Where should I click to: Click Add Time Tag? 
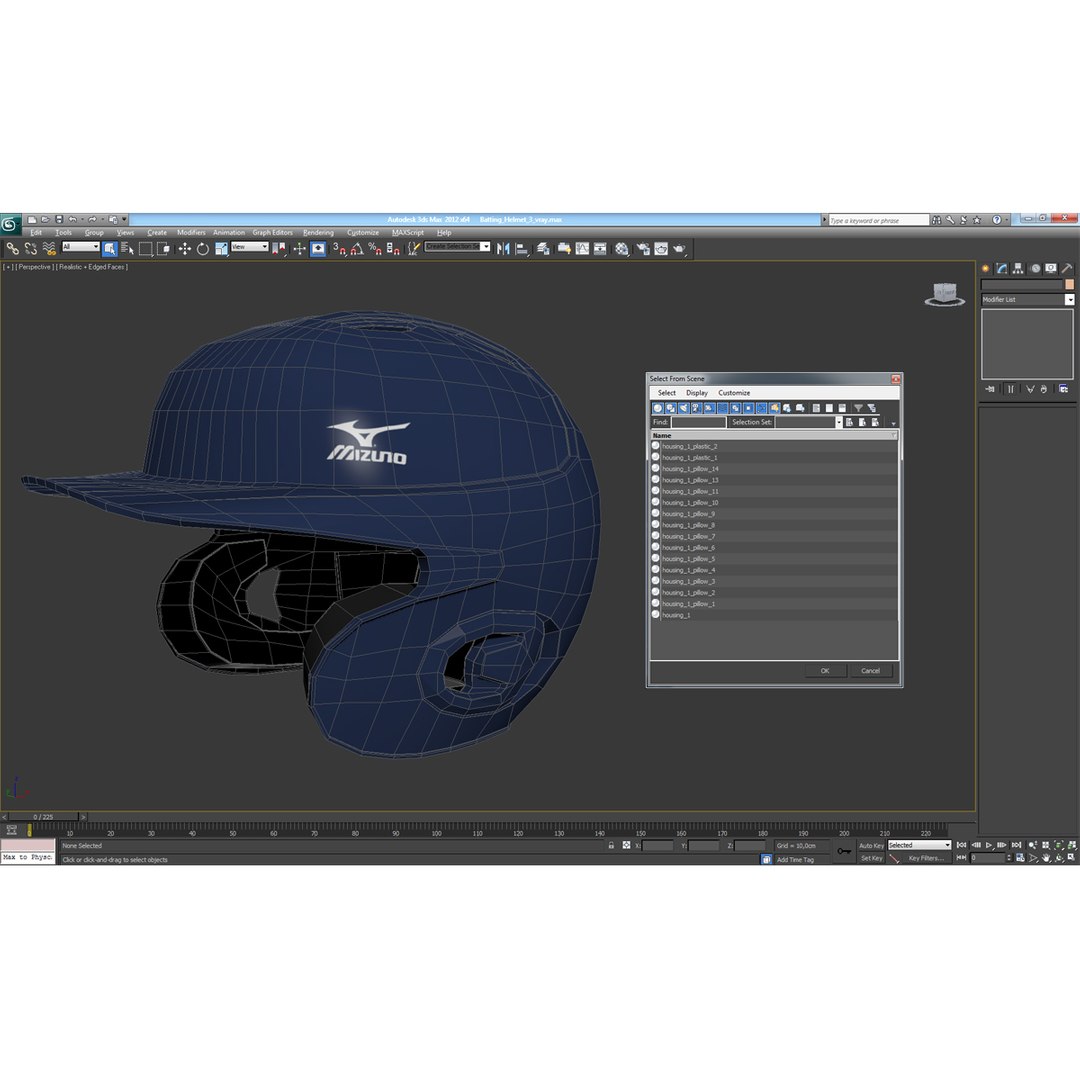point(795,860)
